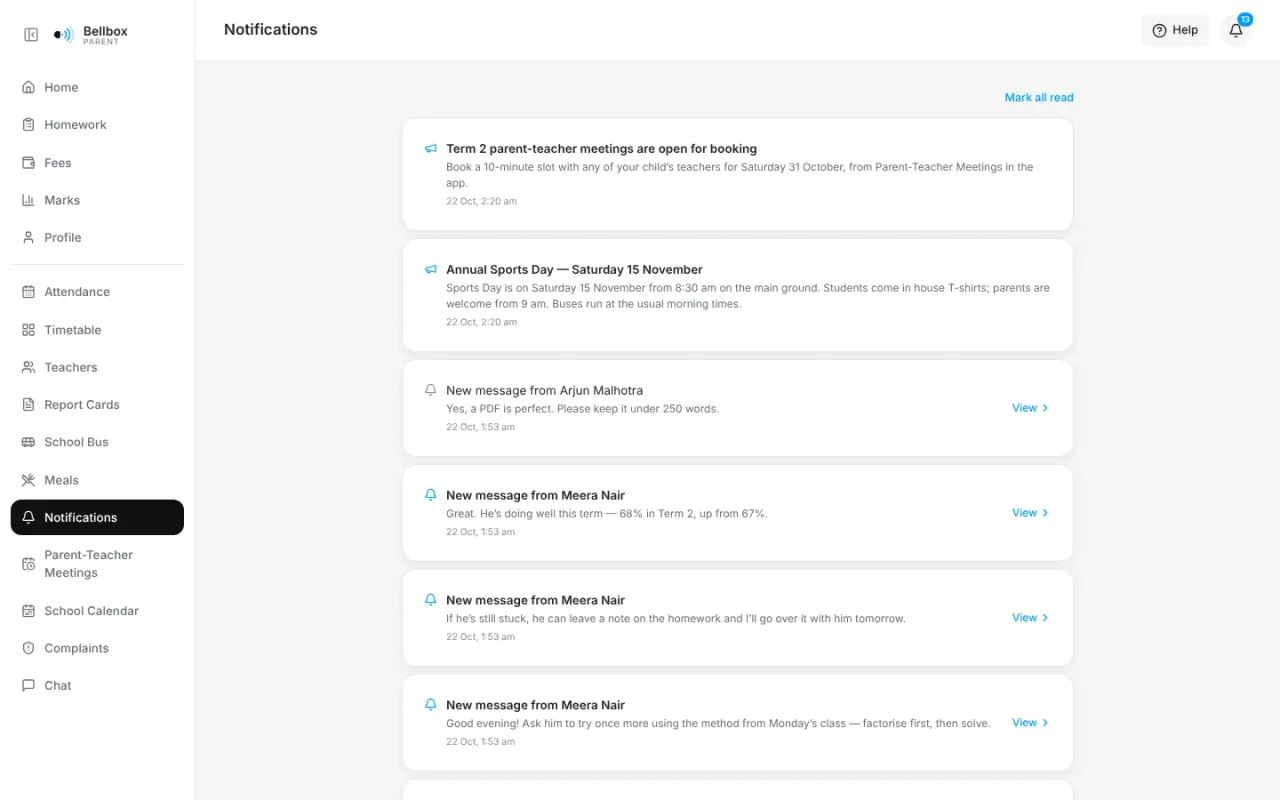
Task: Click the School Calendar icon
Action: [28, 611]
